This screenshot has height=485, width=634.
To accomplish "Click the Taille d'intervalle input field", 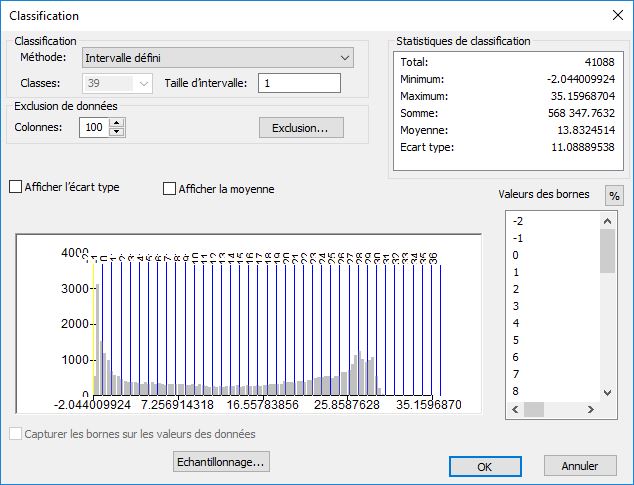I will (x=299, y=84).
